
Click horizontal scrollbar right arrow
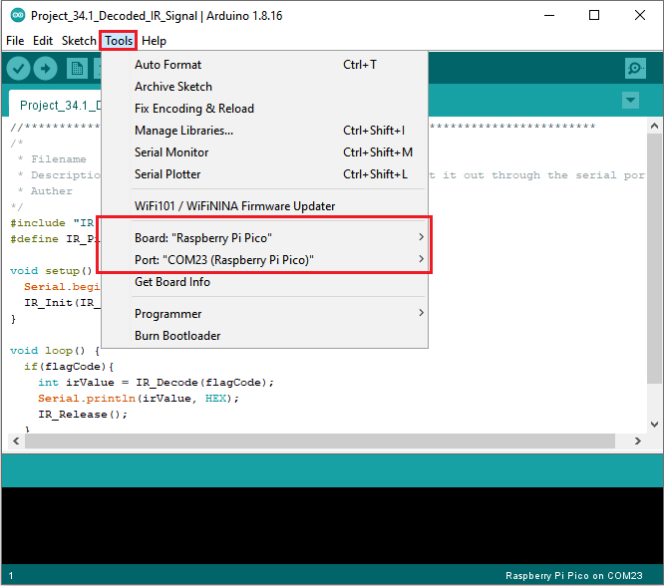[638, 441]
